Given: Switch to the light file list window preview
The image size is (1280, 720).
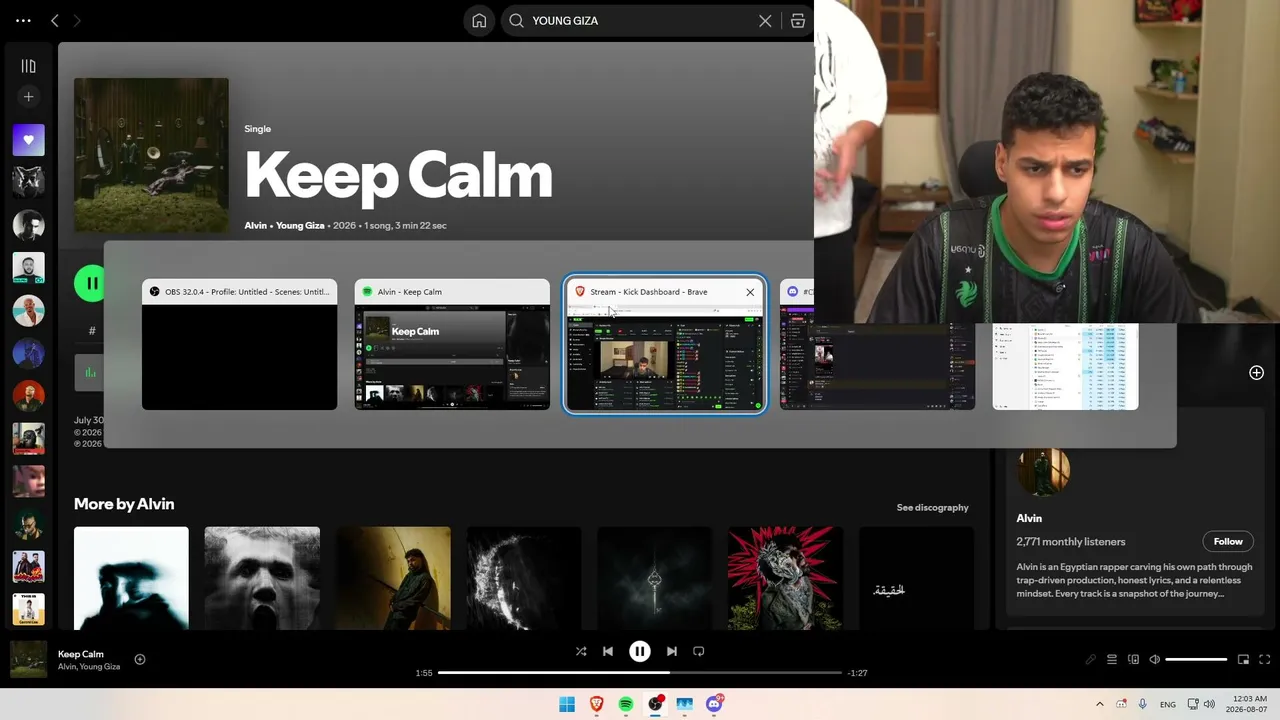Looking at the screenshot, I should coord(1065,366).
